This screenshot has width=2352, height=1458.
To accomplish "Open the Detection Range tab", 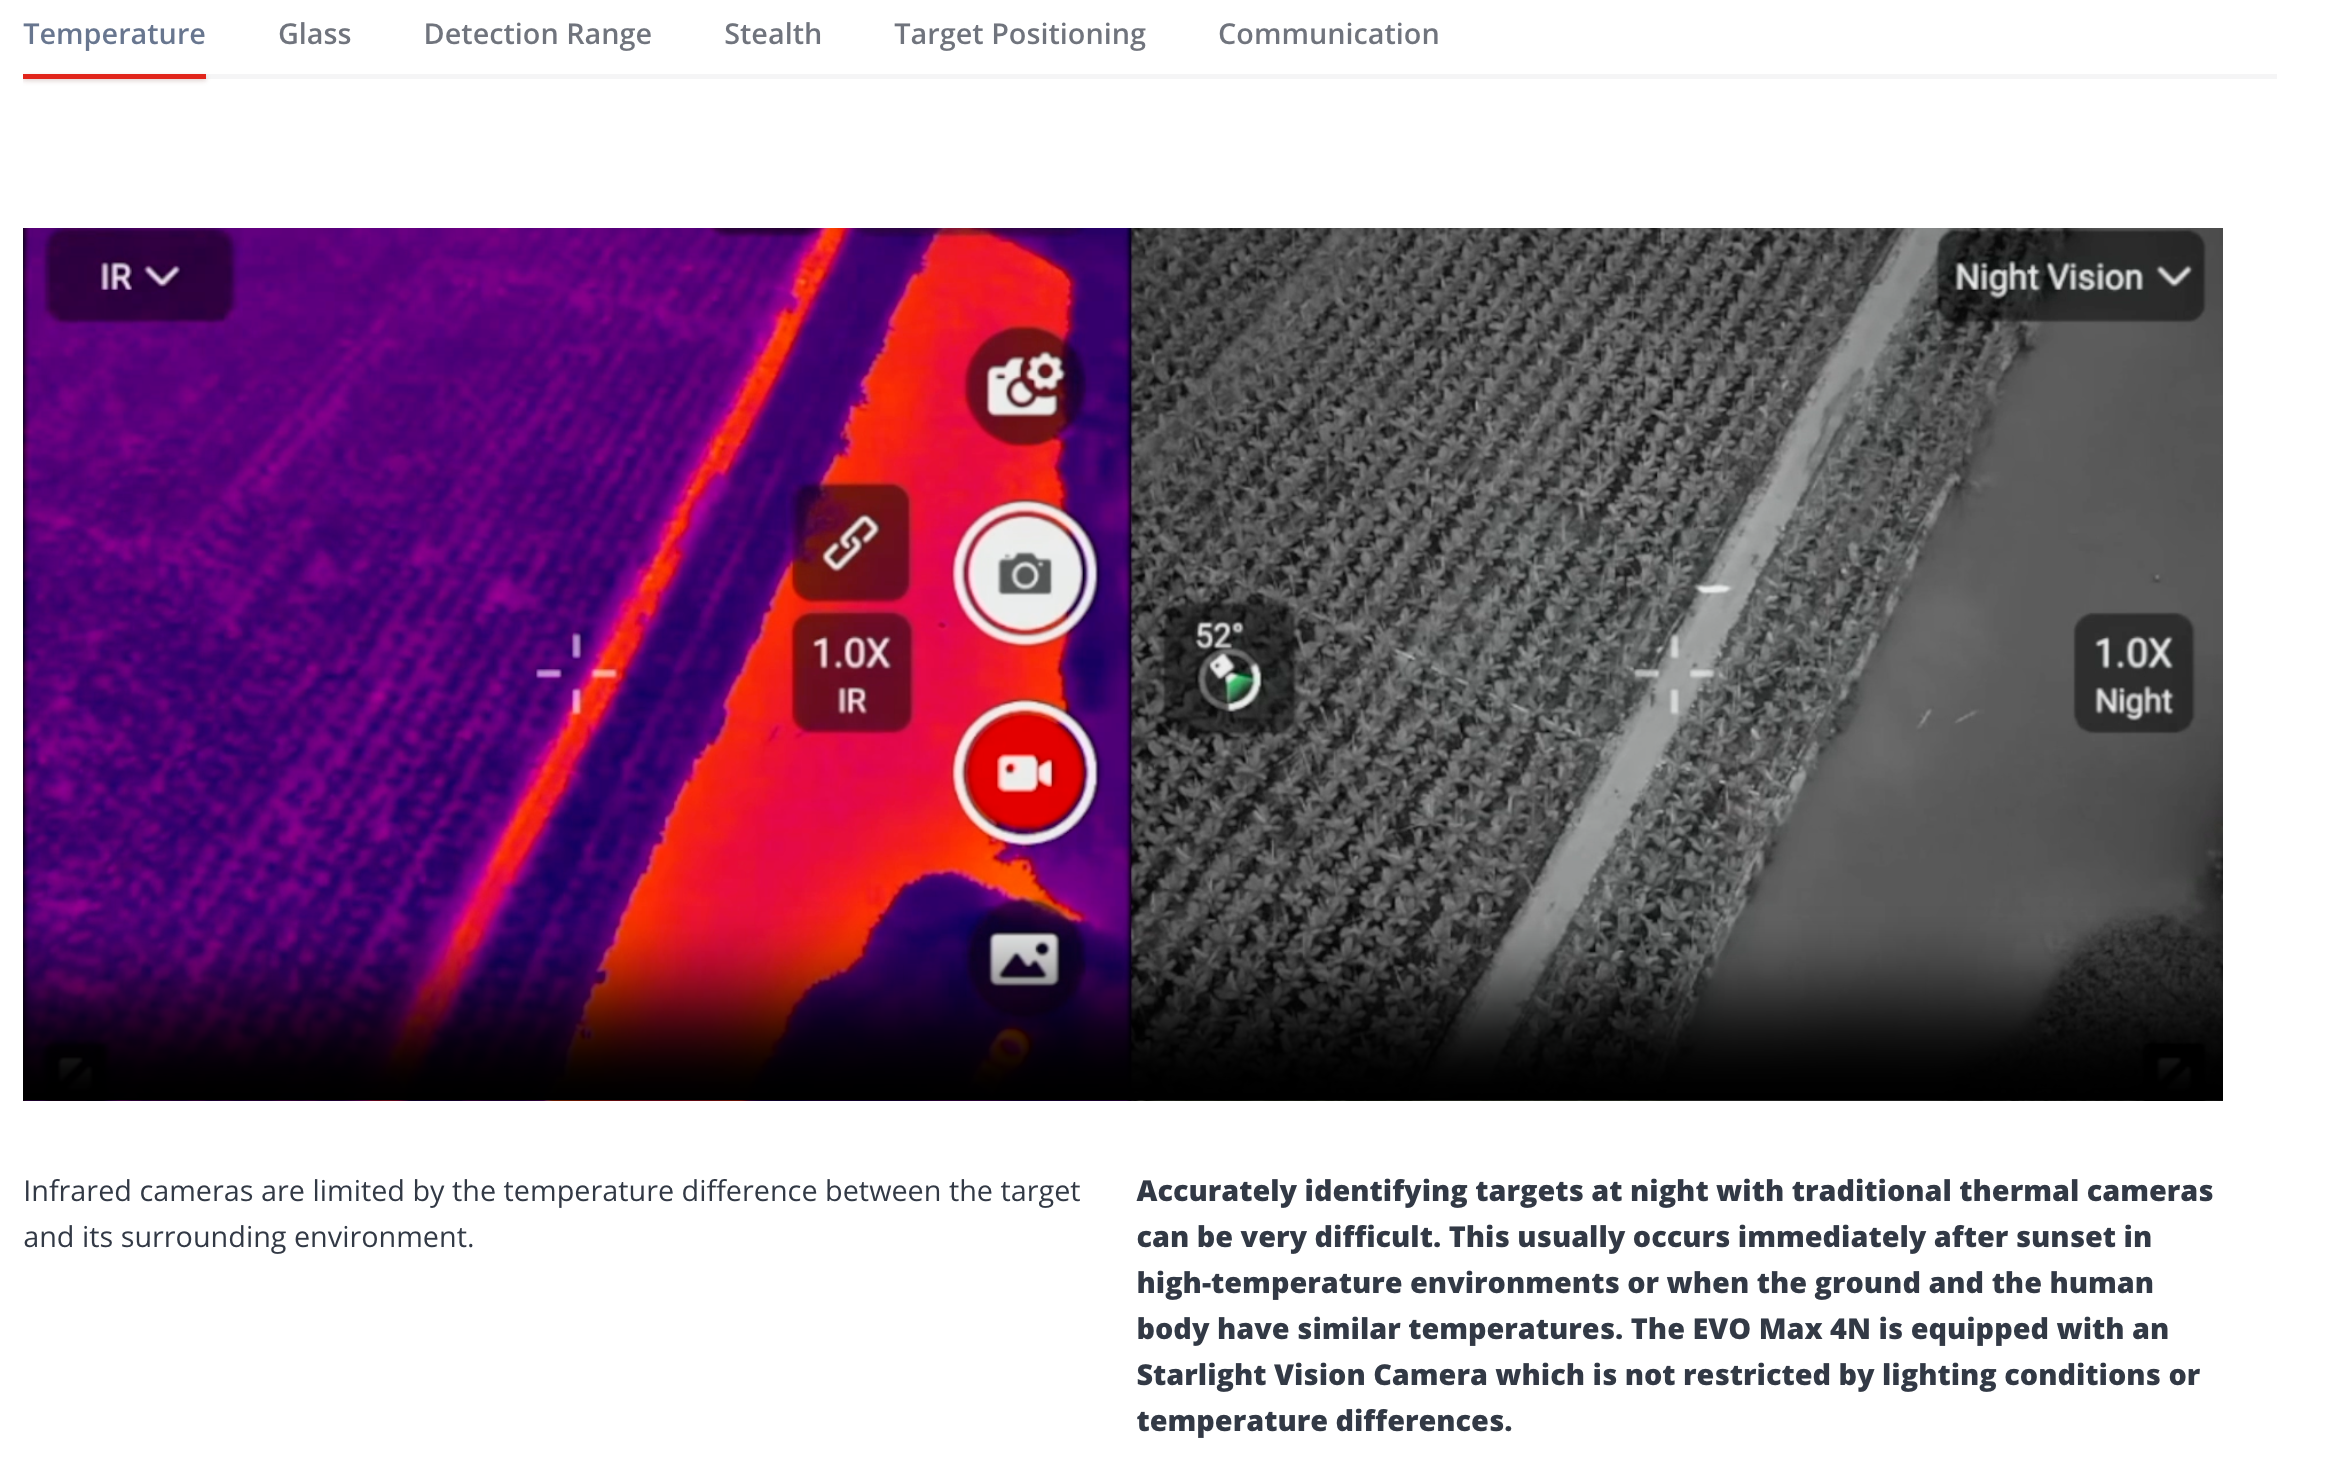I will coord(537,35).
